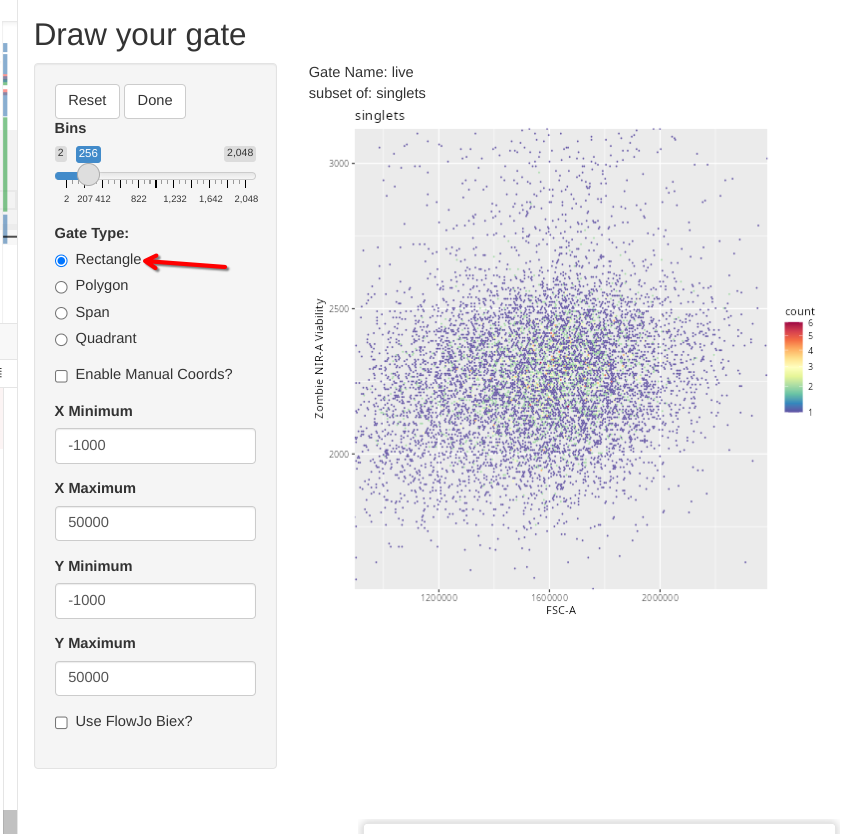841x834 pixels.
Task: Focus the X Minimum input field
Action: click(x=155, y=446)
